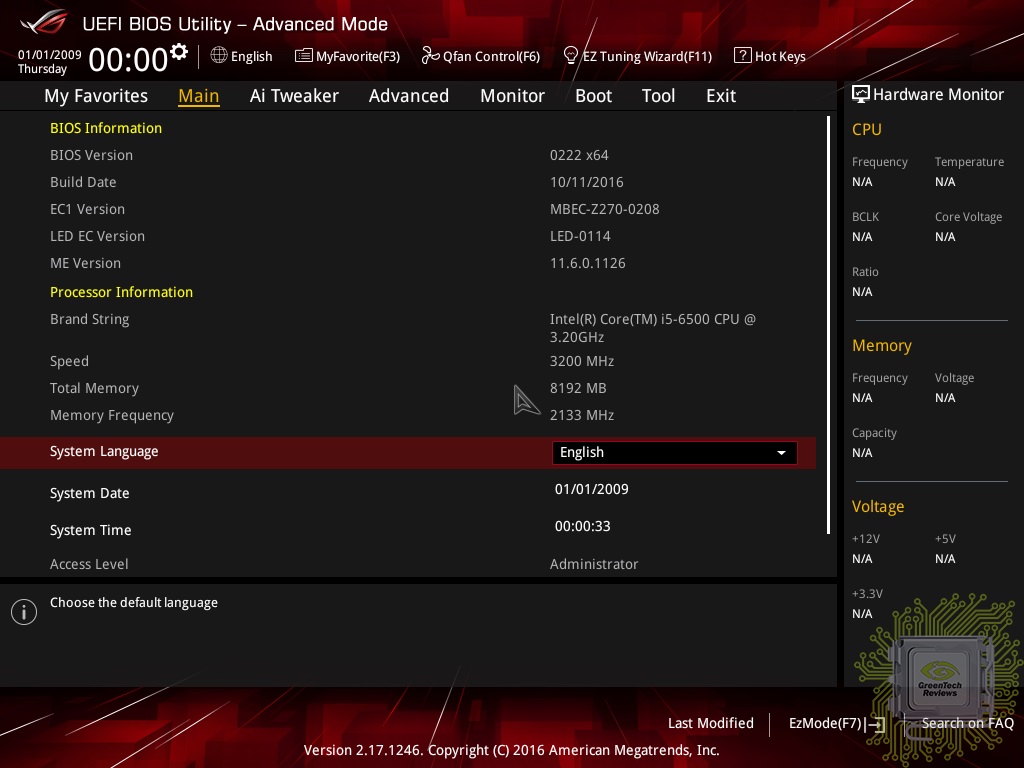This screenshot has width=1024, height=768.
Task: Click the Core Voltage label
Action: click(968, 217)
